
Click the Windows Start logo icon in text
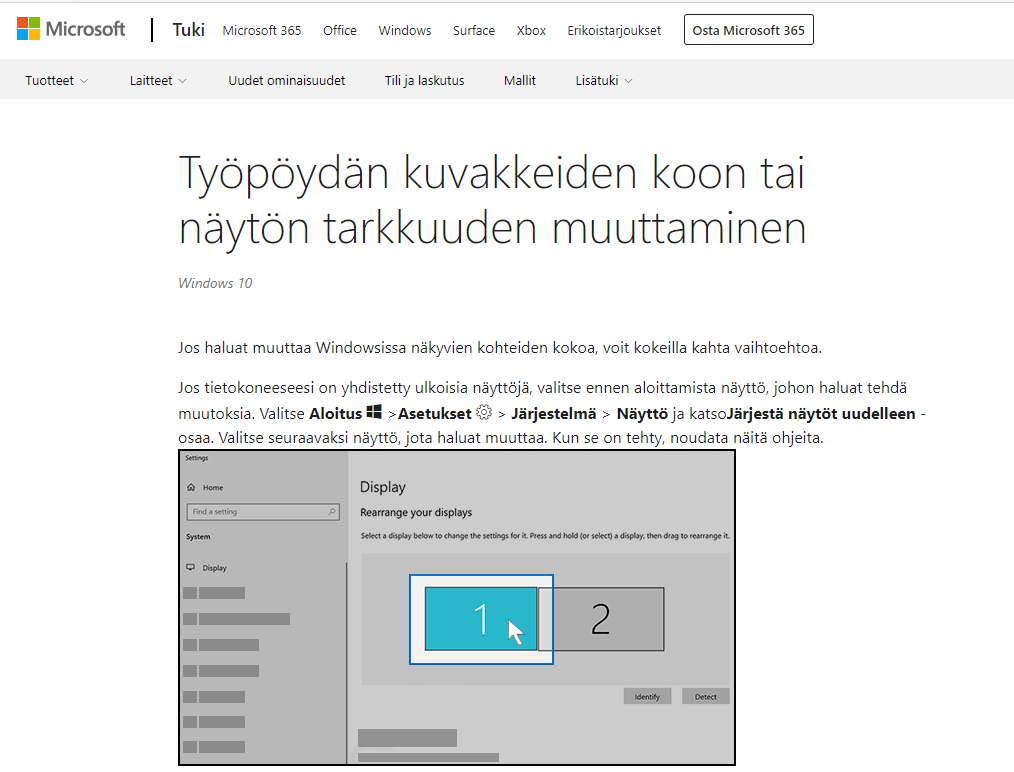point(374,412)
